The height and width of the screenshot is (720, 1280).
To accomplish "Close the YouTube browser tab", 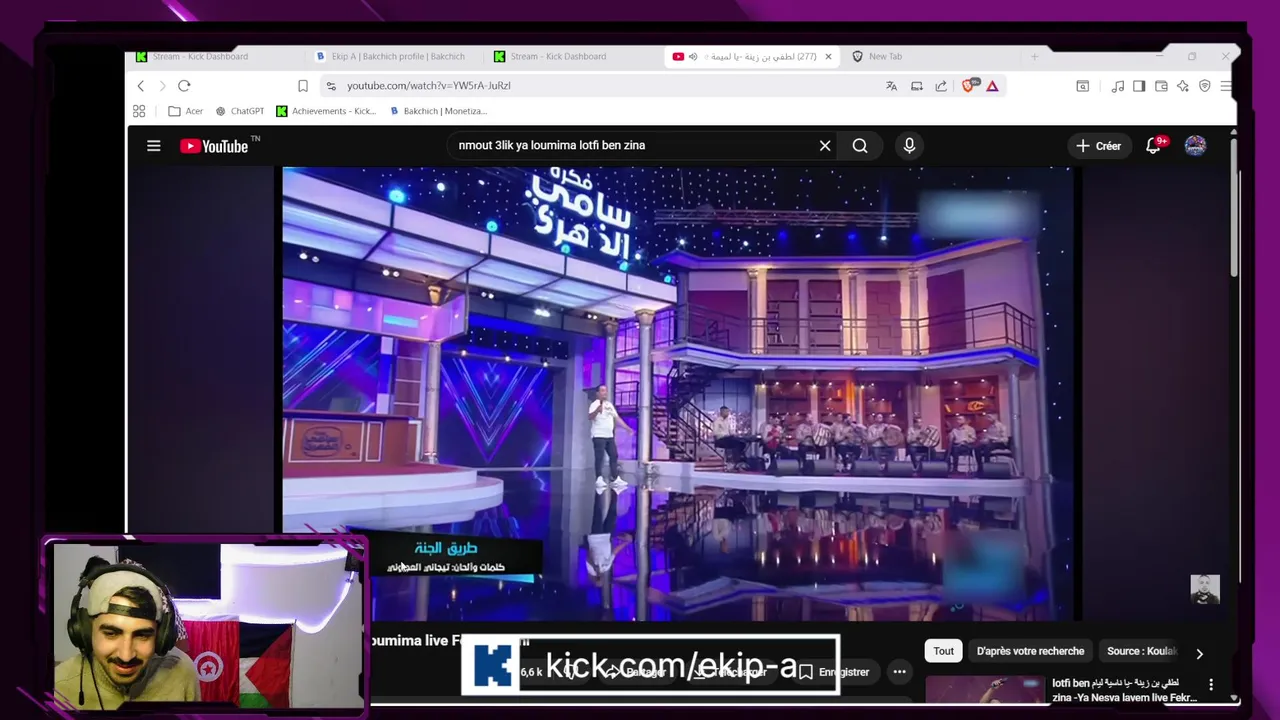I will [828, 57].
